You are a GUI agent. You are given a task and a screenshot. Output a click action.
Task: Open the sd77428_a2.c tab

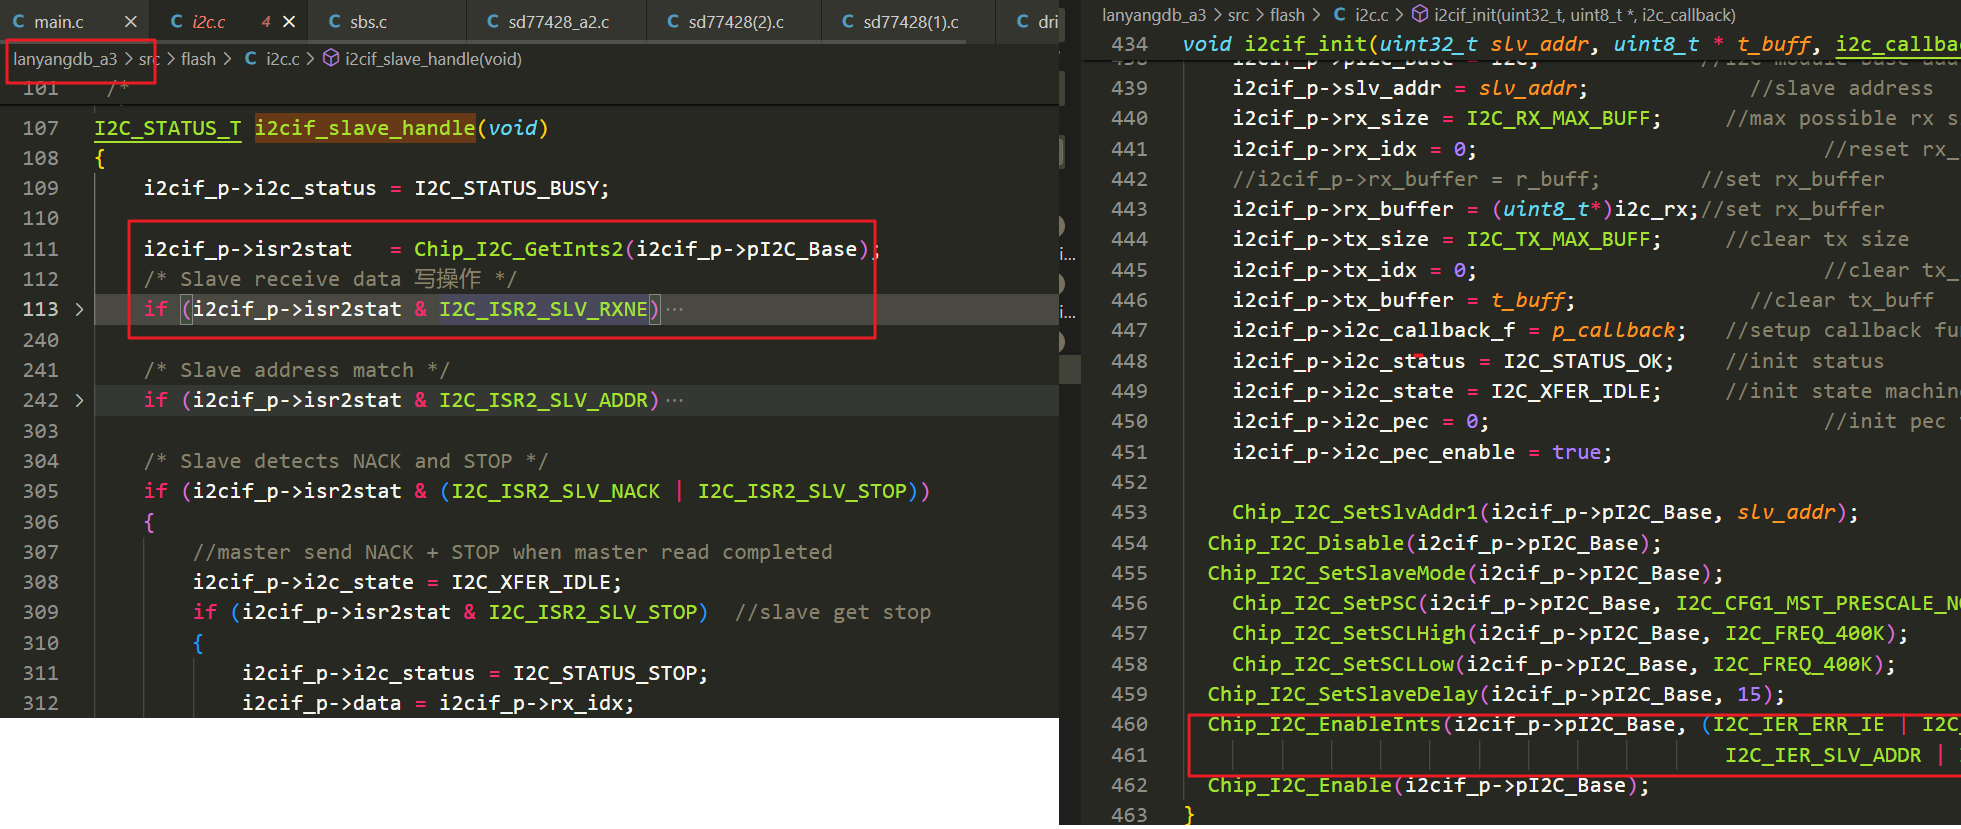click(x=556, y=21)
